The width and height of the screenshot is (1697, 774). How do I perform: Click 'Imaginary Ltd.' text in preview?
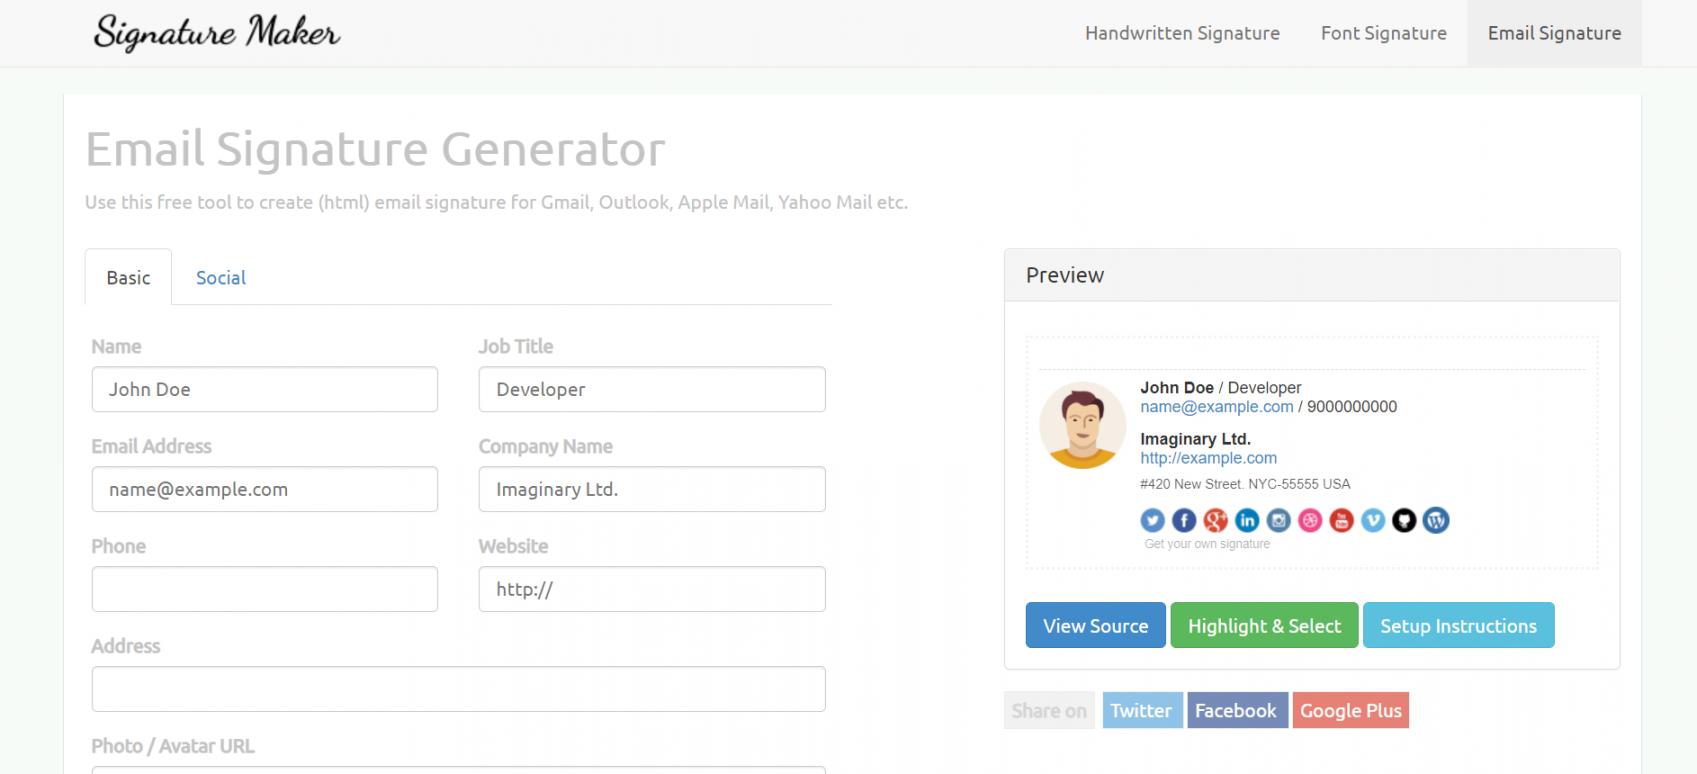[x=1195, y=439]
